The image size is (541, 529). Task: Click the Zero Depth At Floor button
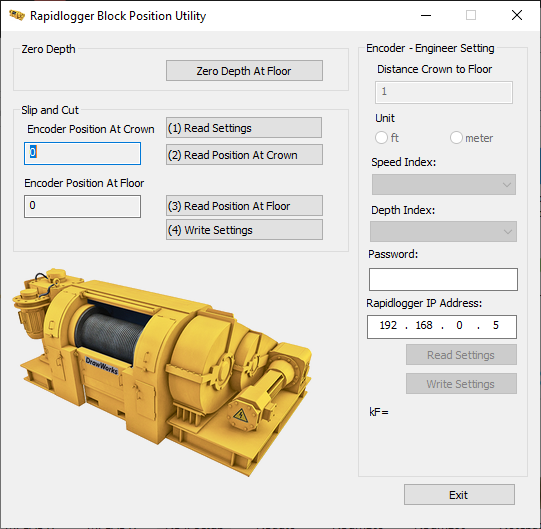(x=244, y=71)
